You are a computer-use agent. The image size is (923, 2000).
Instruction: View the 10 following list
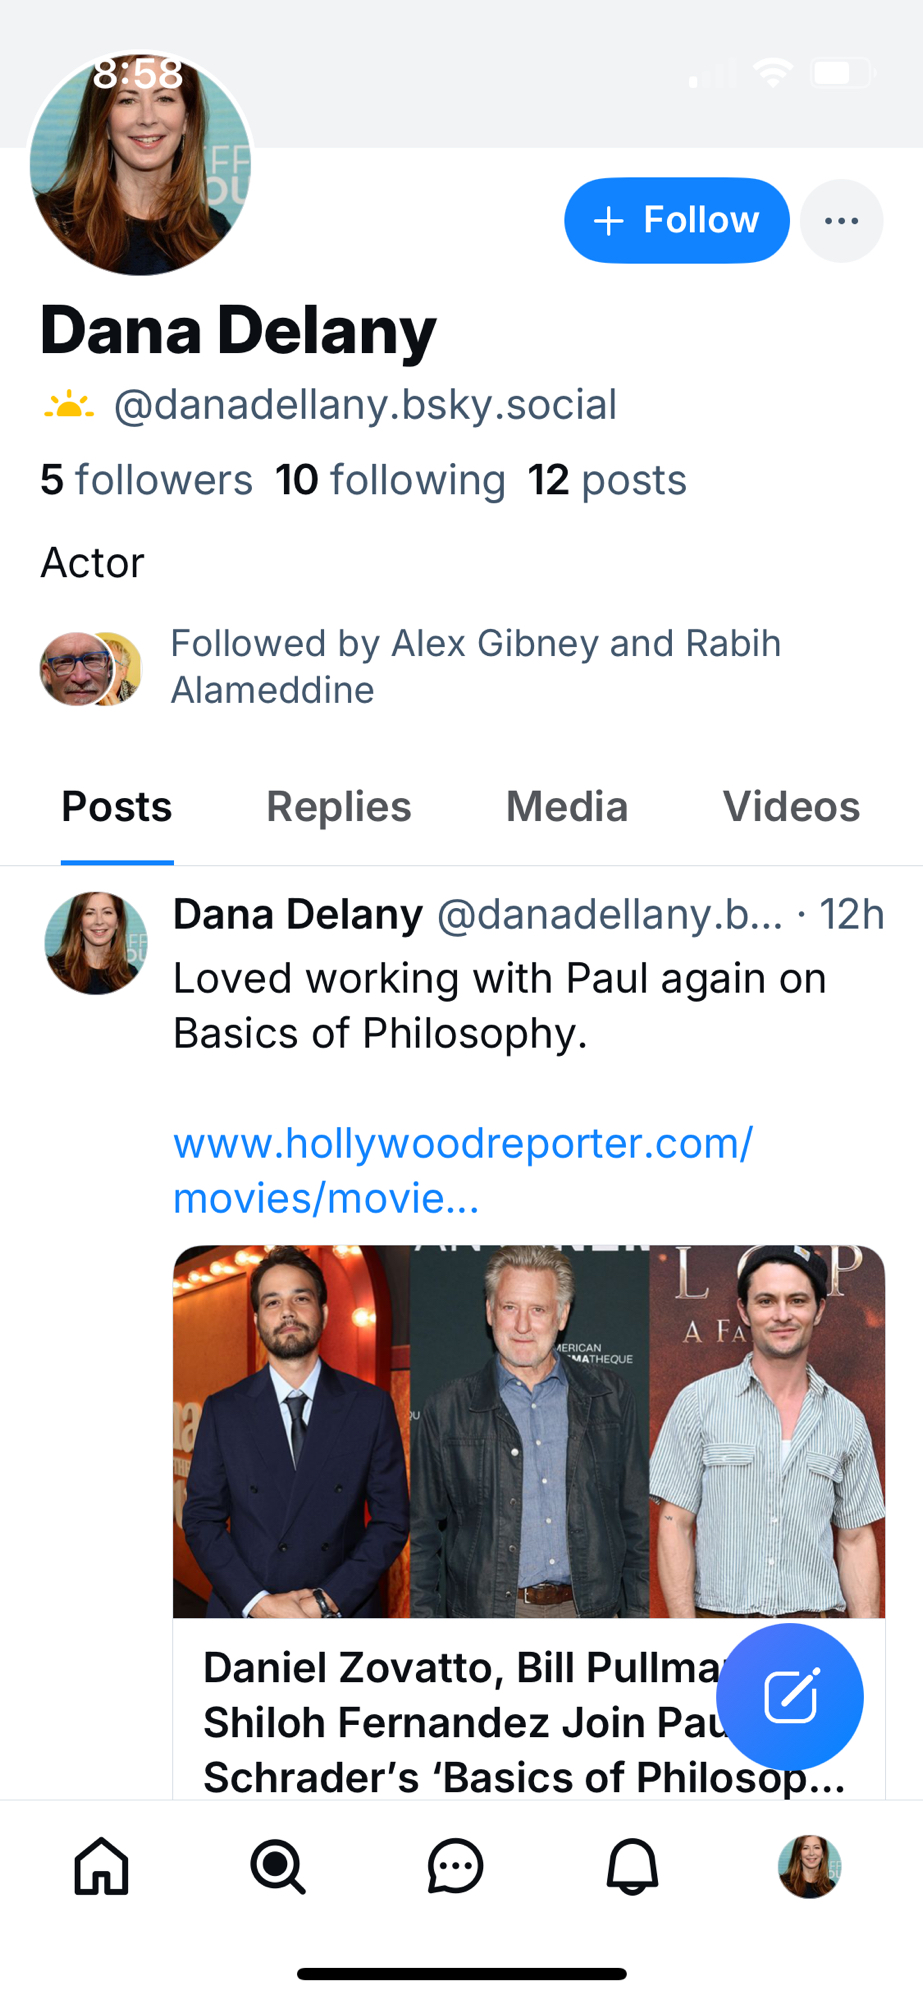click(x=390, y=480)
